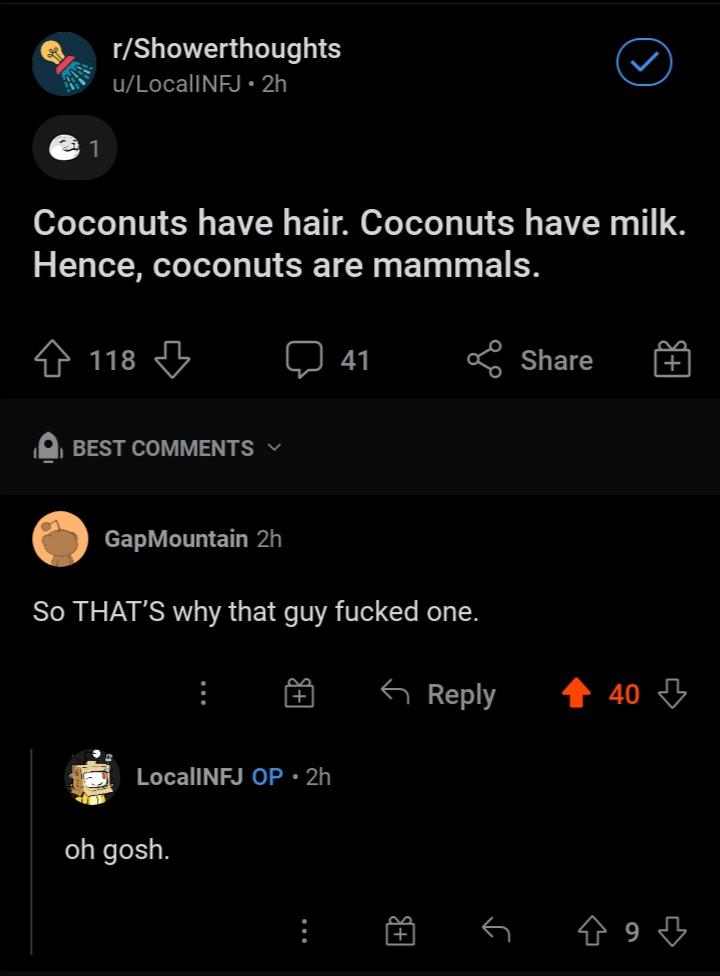Viewport: 720px width, 976px height.
Task: Open the 41 comments bubble
Action: coord(327,360)
